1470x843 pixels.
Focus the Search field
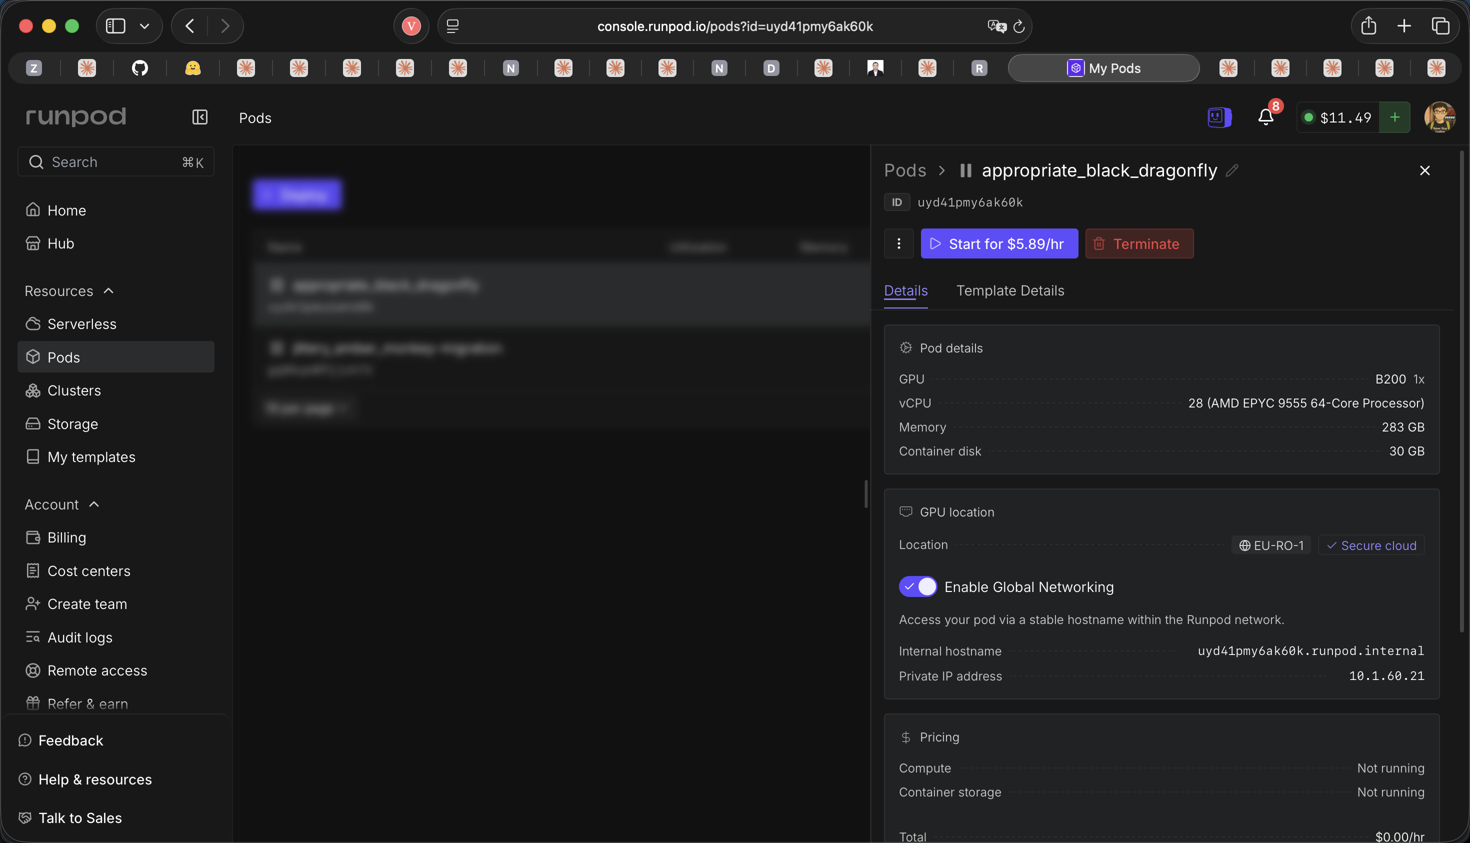(116, 162)
